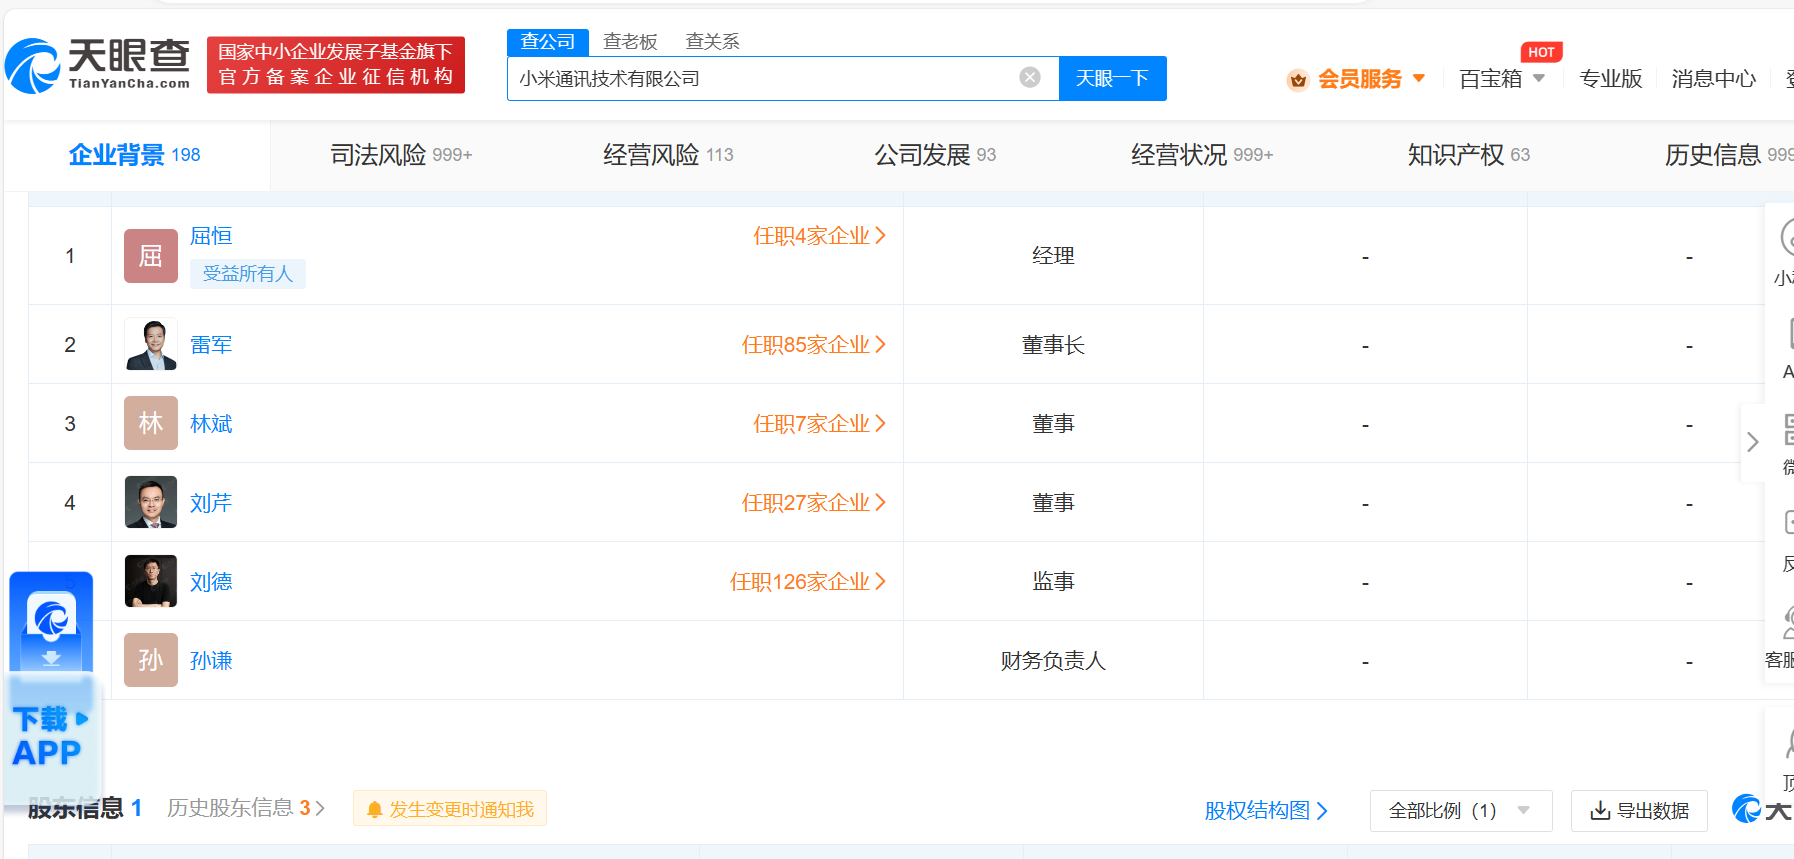1794x859 pixels.
Task: Select the 知识产权 tab
Action: [1469, 155]
